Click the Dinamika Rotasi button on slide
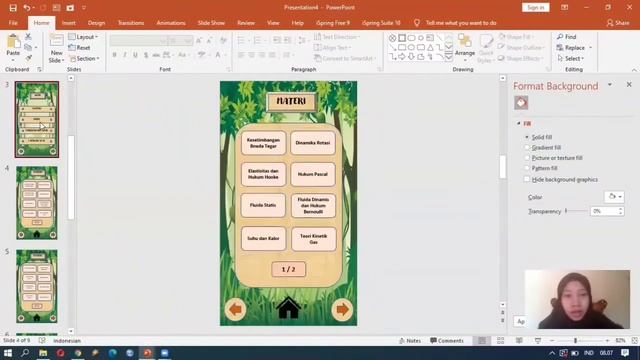 click(x=313, y=143)
